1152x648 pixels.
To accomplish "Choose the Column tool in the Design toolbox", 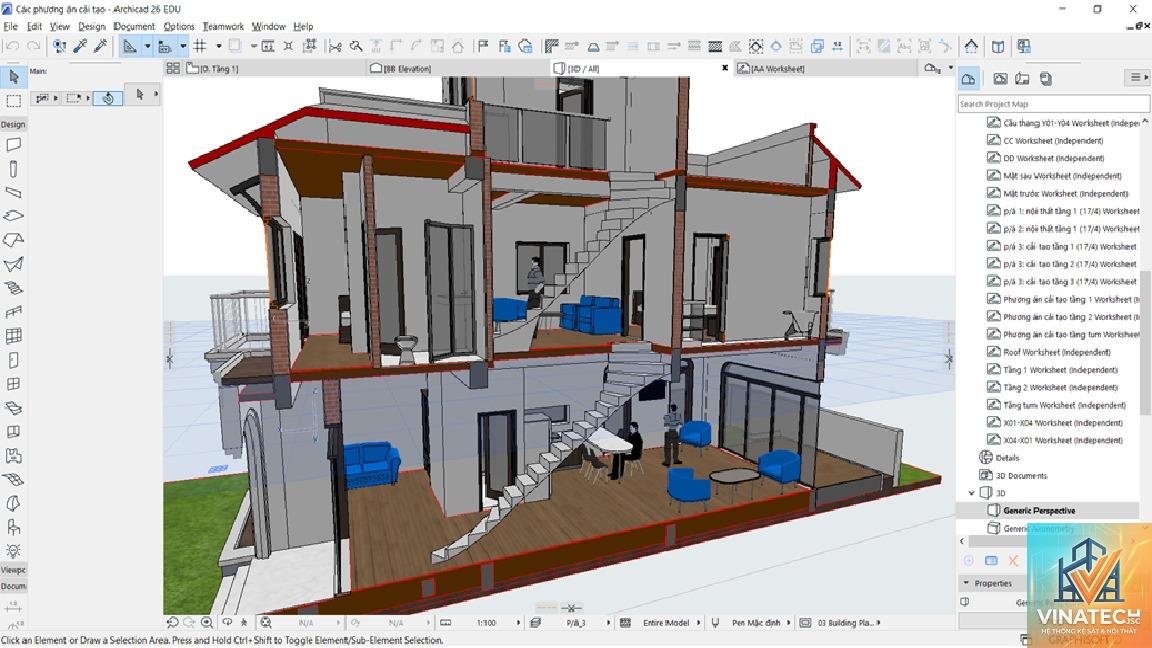I will (x=13, y=169).
